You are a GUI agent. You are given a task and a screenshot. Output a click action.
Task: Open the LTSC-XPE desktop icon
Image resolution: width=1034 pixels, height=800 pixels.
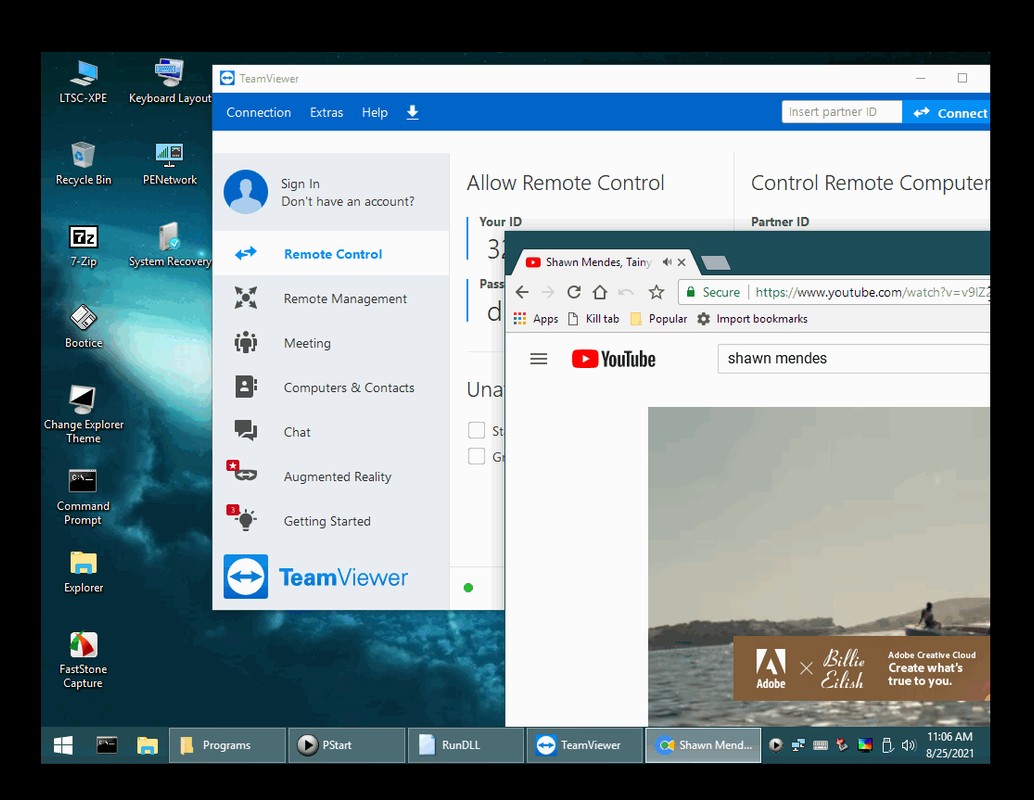pyautogui.click(x=83, y=82)
